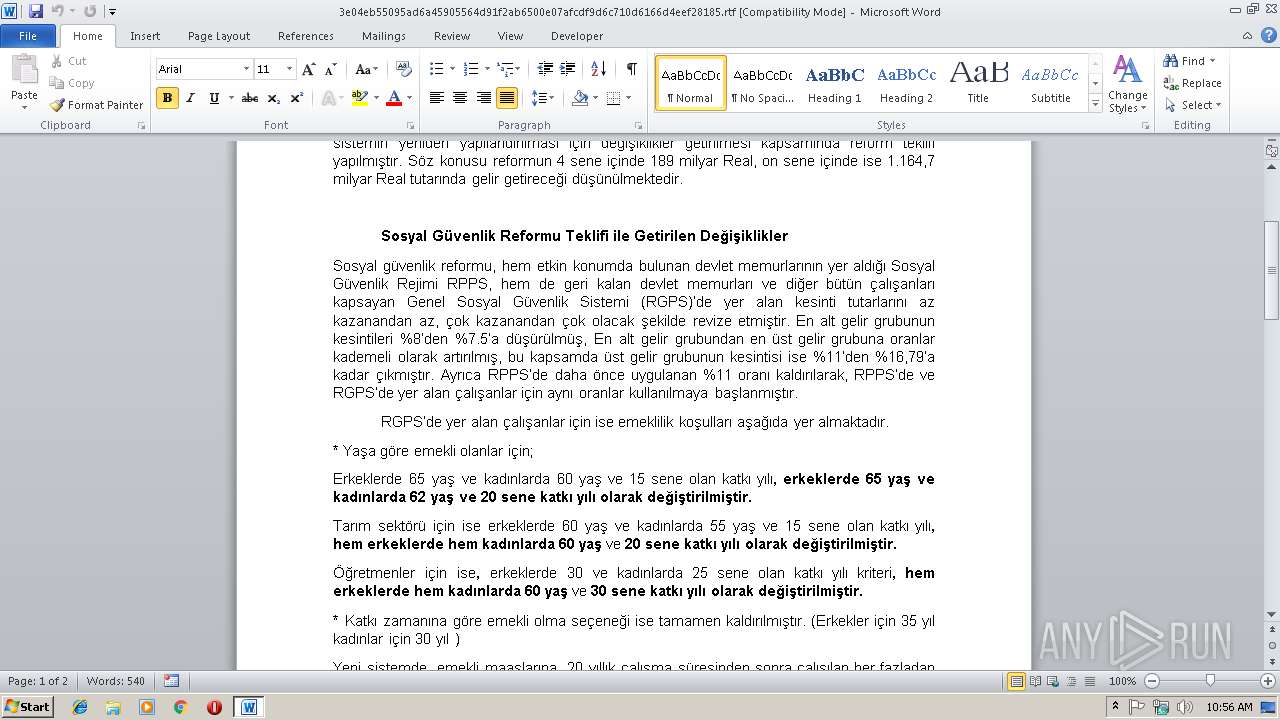Switch to the Page Layout tab
This screenshot has height=720, width=1280.
[x=219, y=36]
